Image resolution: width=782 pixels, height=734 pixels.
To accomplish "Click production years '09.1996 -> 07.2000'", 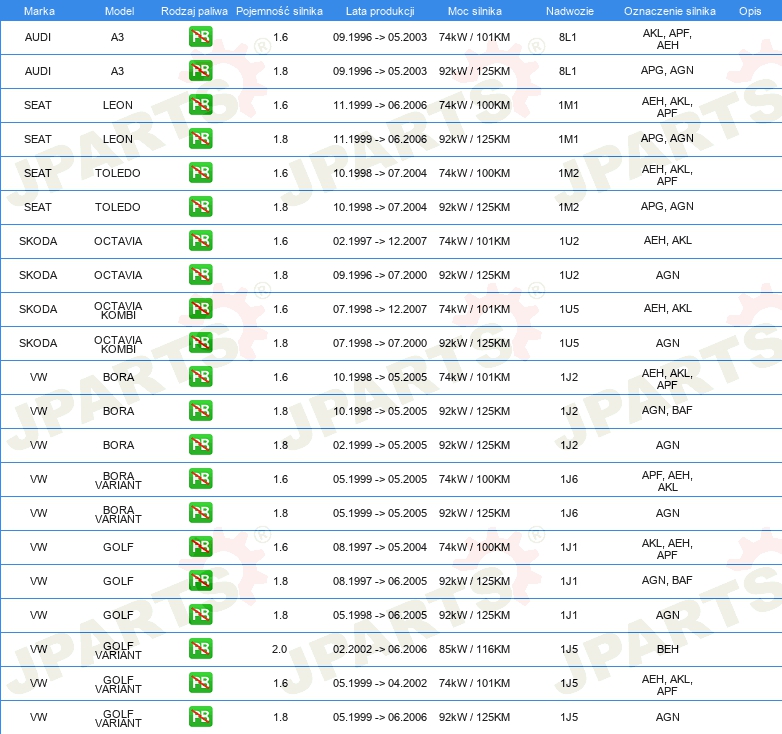I will (380, 275).
